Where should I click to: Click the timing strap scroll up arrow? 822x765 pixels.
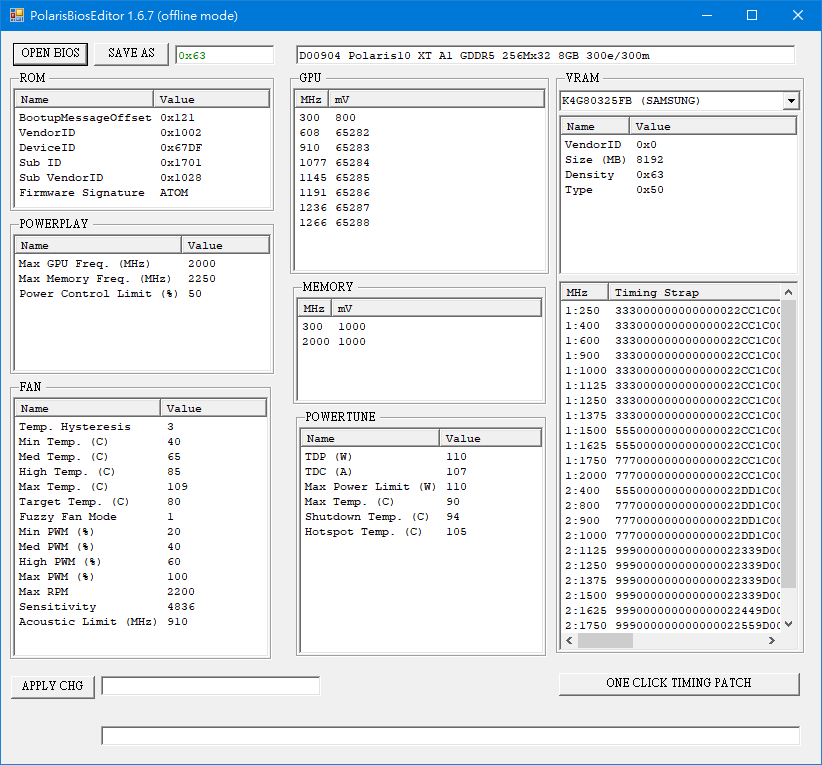788,292
